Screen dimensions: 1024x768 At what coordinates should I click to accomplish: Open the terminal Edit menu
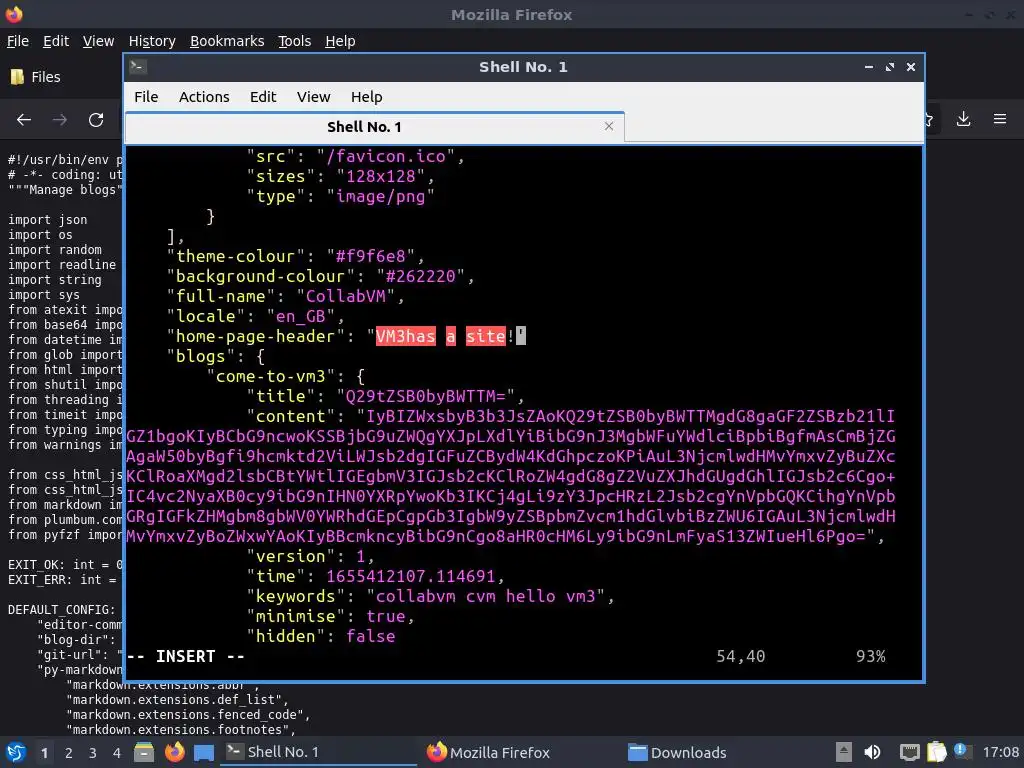point(263,97)
